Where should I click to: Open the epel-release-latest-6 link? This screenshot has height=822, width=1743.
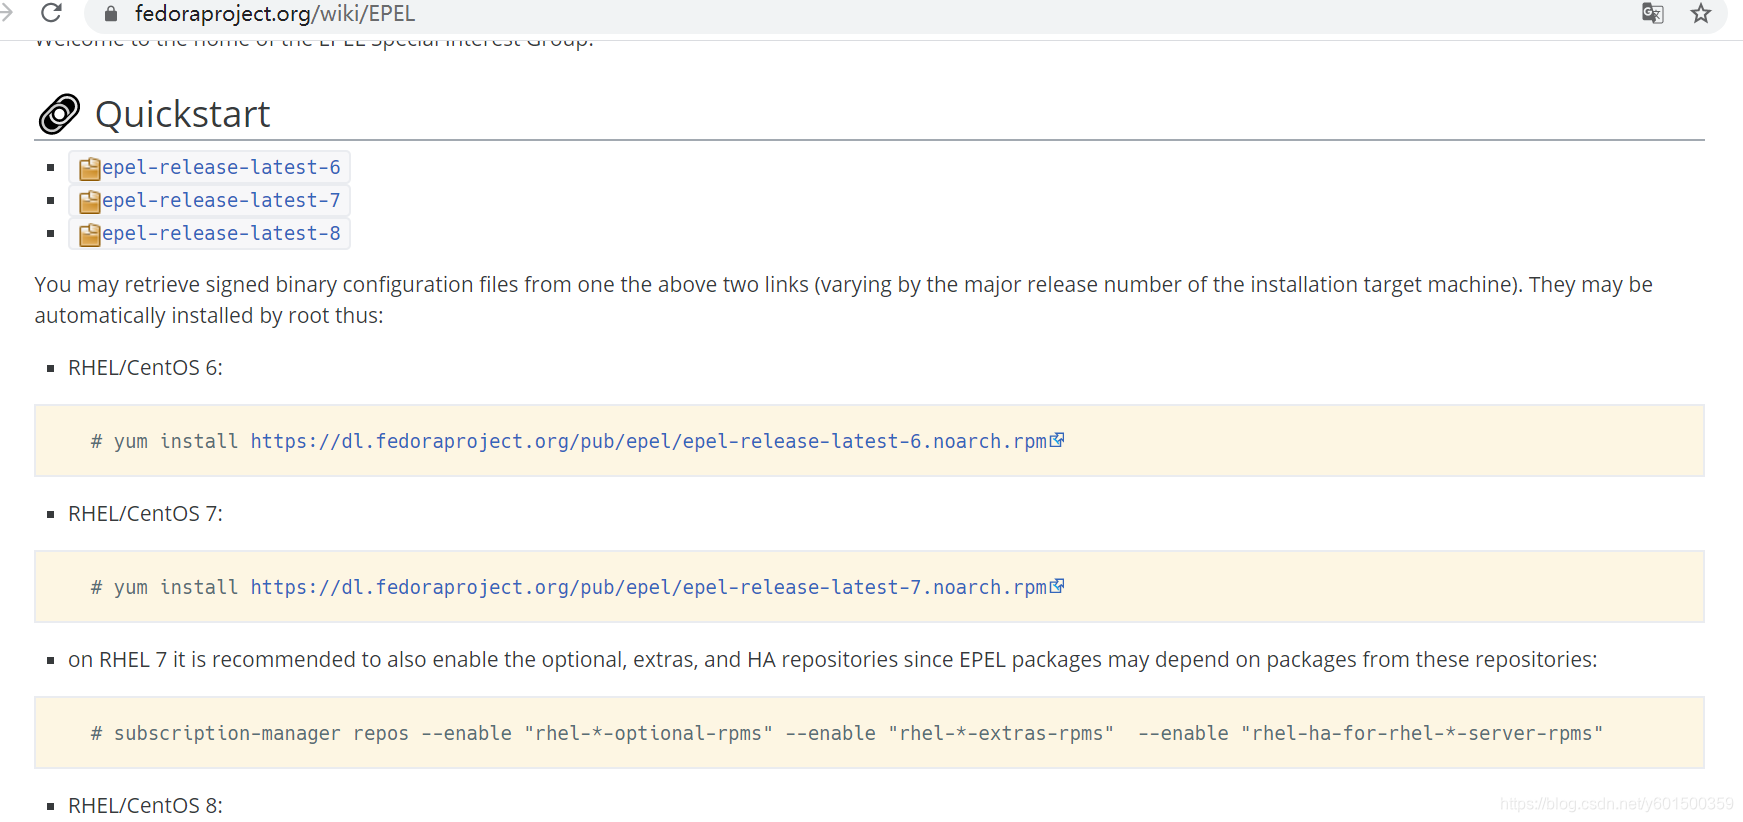[x=221, y=167]
